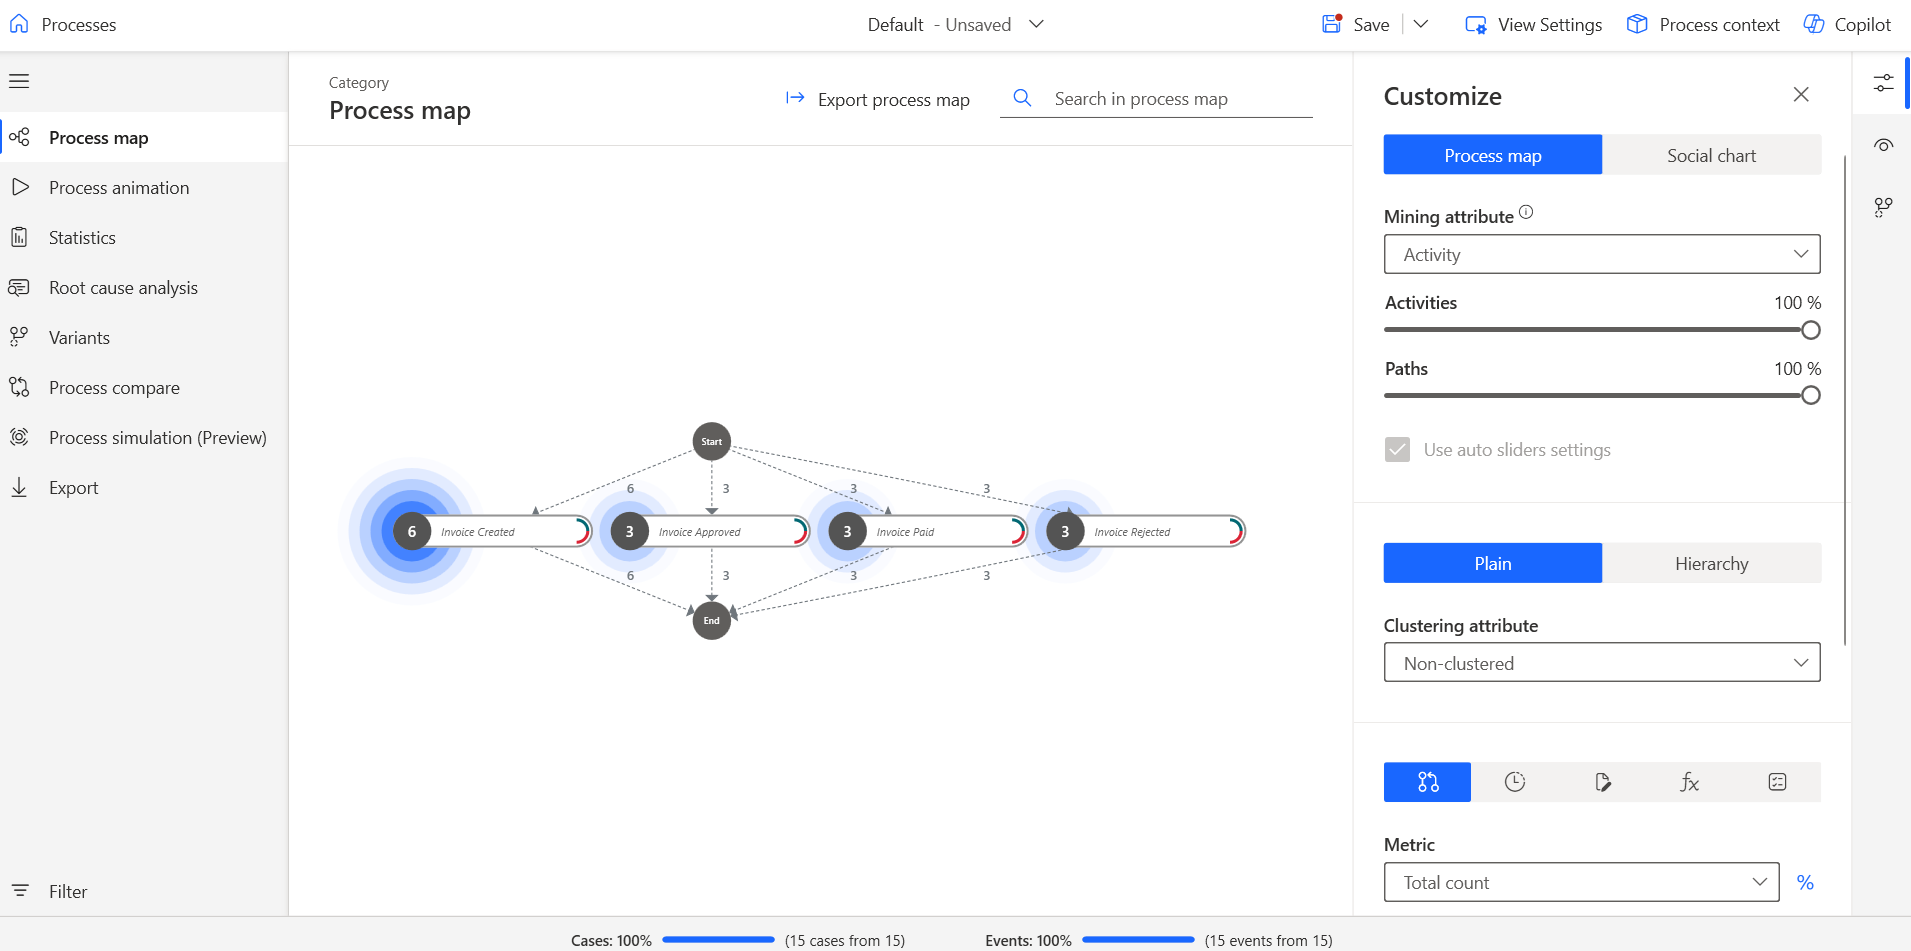Click the Activities slider handle
Screen dimensions: 1911x951
(x=1810, y=330)
